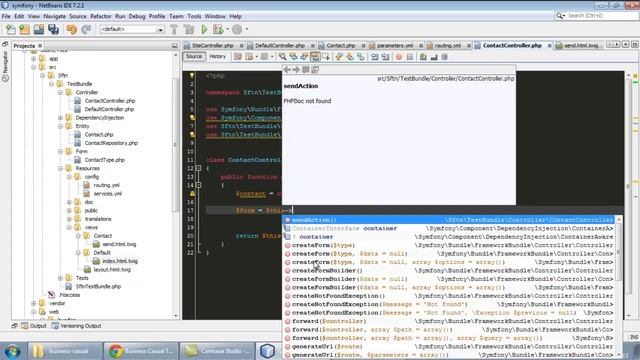
Task: Open the Debug Project dropdown arrow
Action: pos(228,29)
